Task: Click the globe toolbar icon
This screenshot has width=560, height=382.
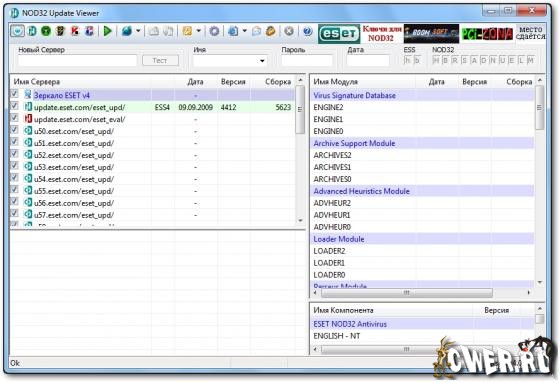Action: pyautogui.click(x=127, y=31)
